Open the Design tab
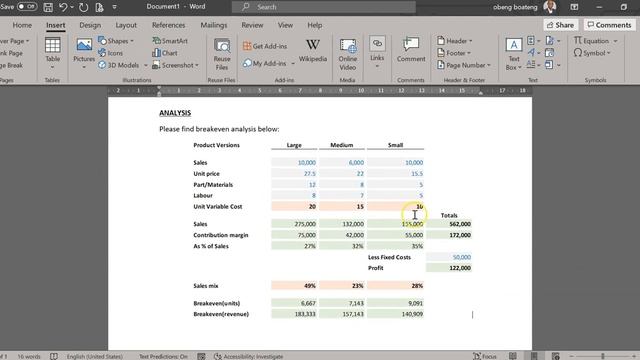640x360 pixels. click(90, 25)
